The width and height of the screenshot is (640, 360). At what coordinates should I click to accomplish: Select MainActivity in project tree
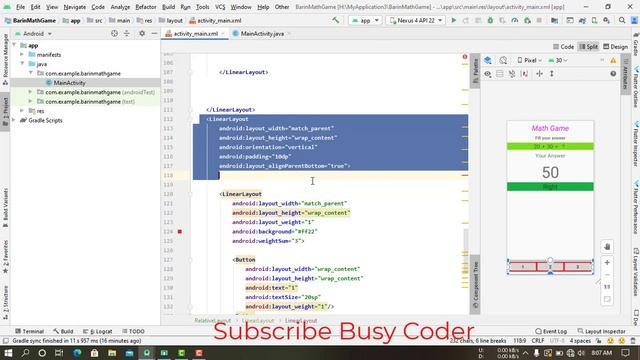[x=69, y=82]
